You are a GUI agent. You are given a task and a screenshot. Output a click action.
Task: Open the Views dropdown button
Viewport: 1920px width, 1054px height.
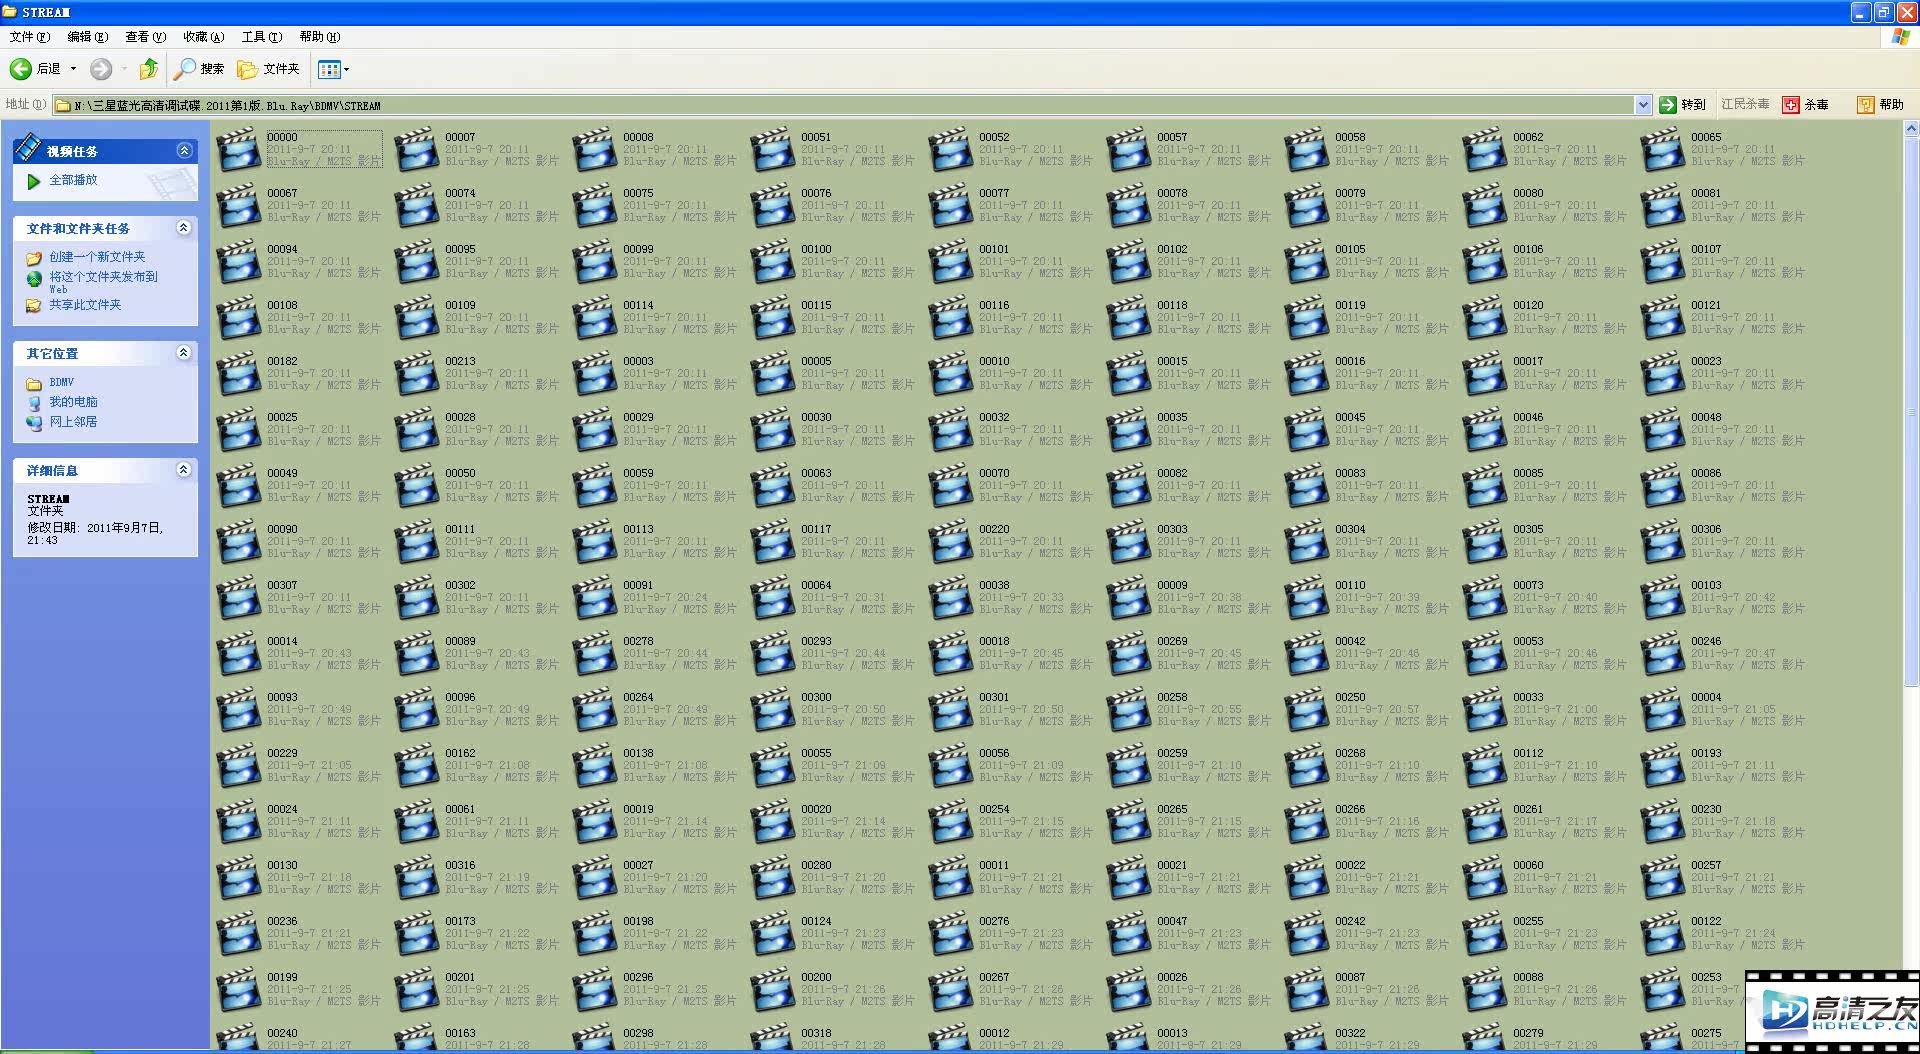(x=333, y=69)
